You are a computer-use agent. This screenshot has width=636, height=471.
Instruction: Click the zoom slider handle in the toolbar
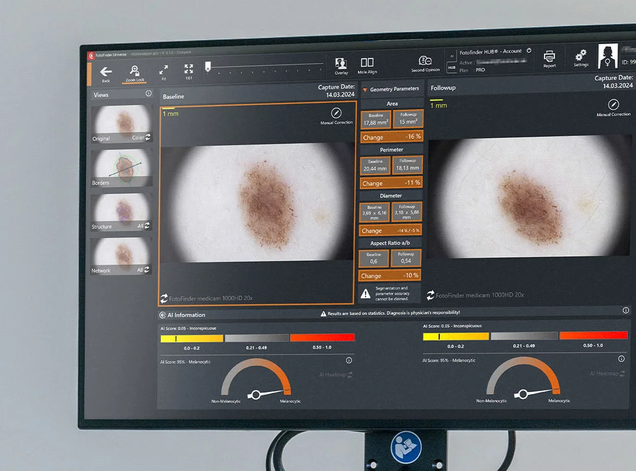208,67
